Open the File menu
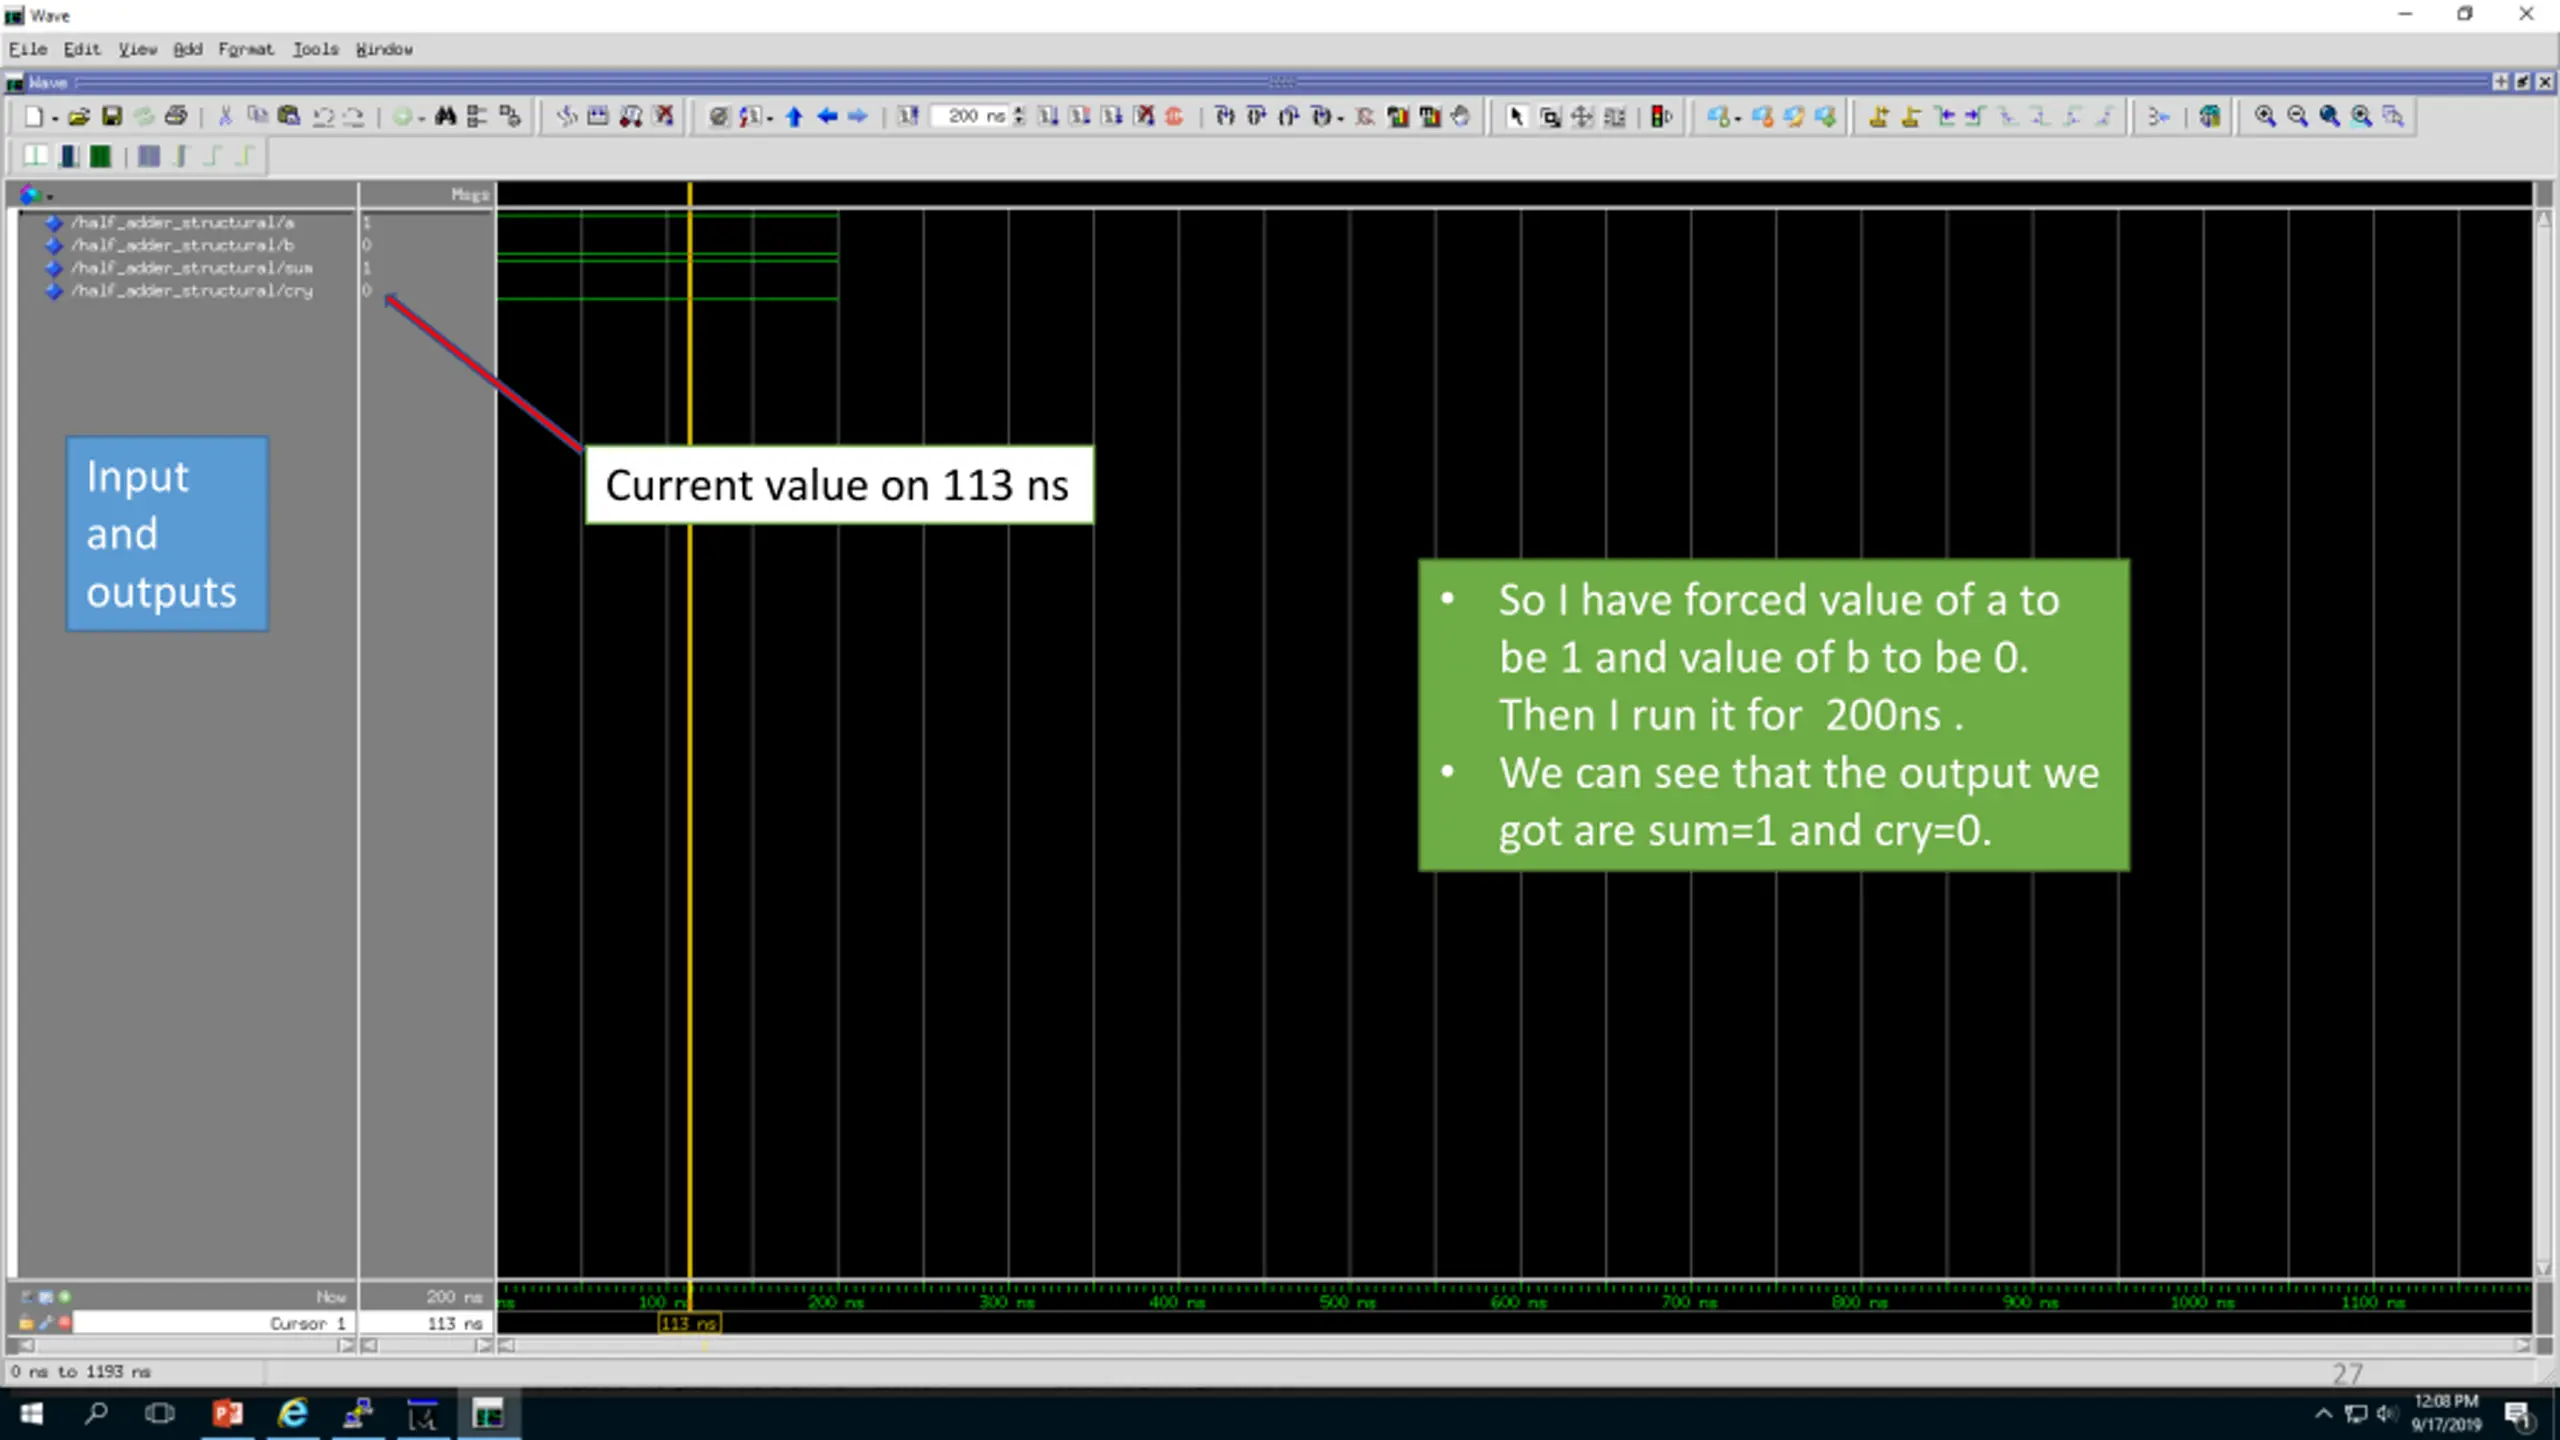The image size is (2560, 1440). pyautogui.click(x=28, y=49)
